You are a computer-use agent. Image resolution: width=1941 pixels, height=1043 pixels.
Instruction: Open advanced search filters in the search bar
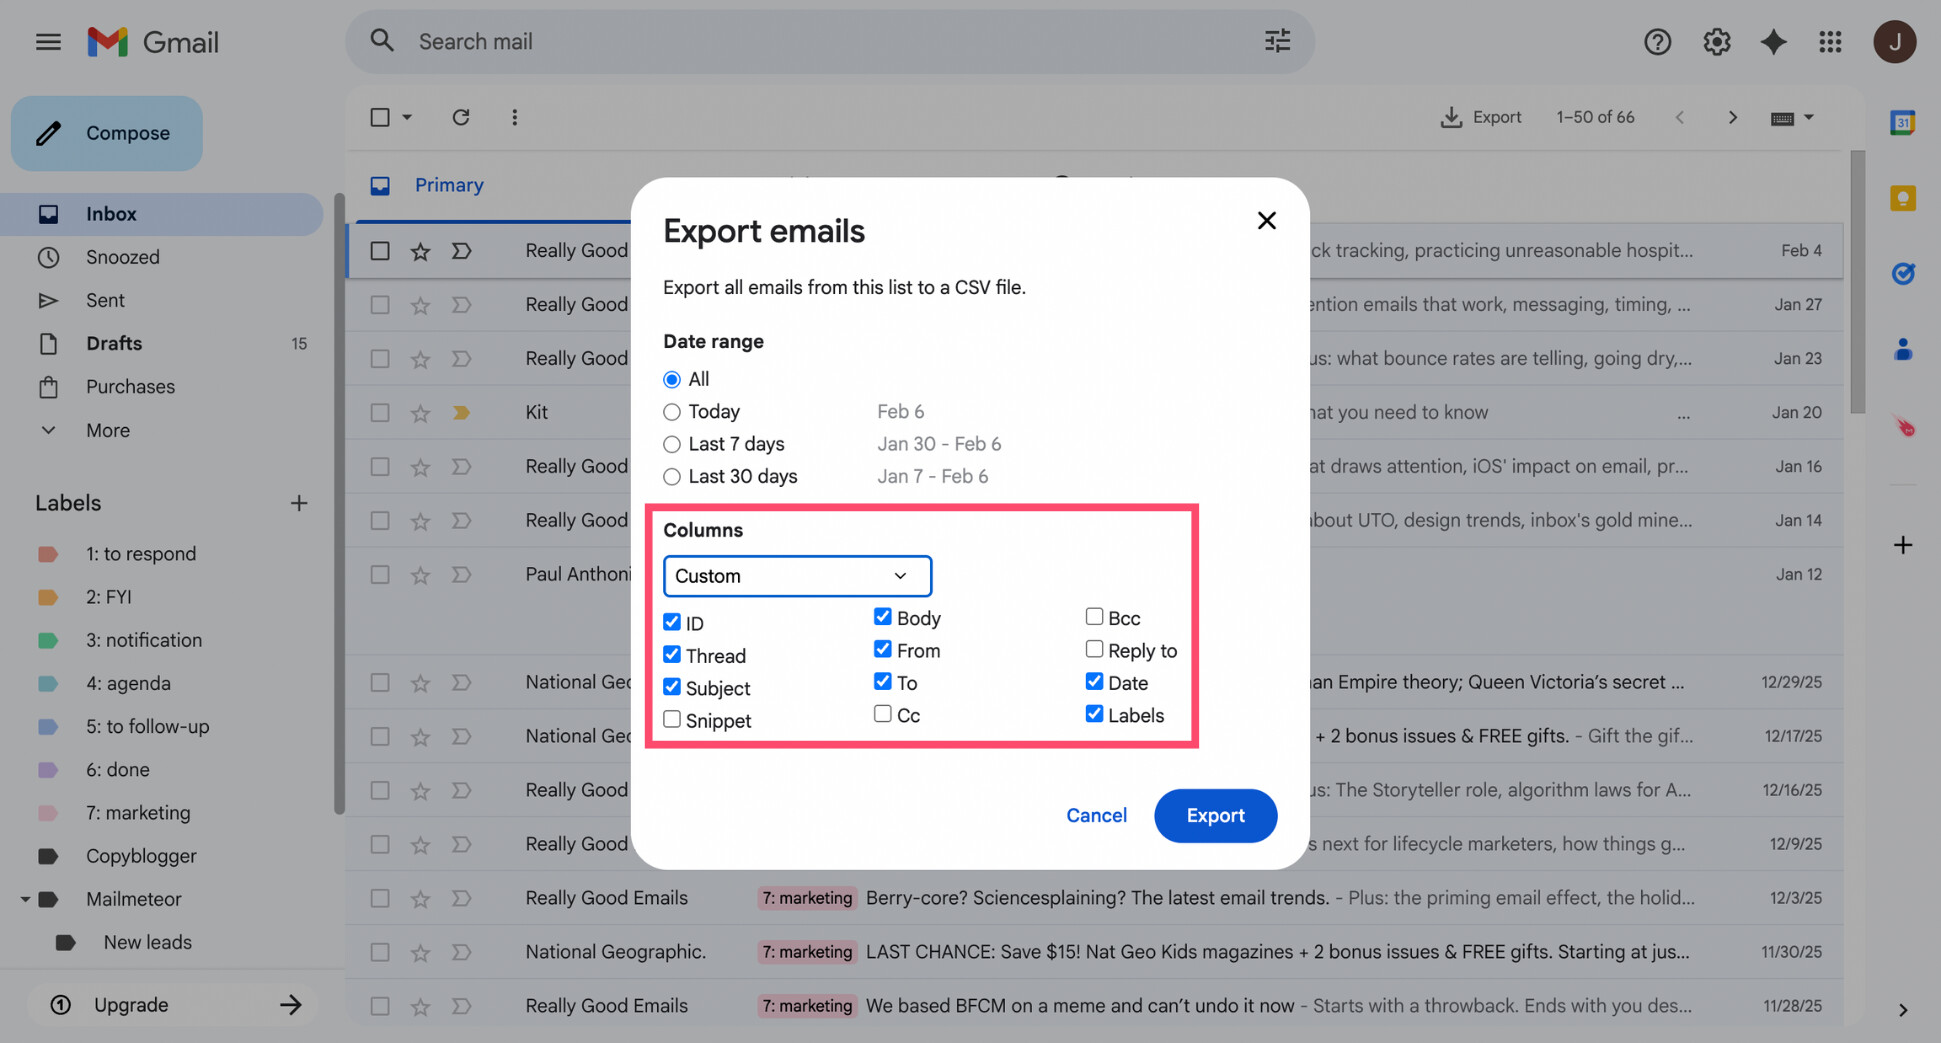click(x=1277, y=41)
